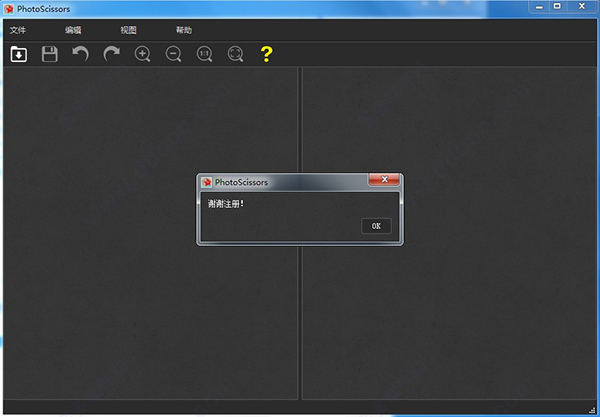Undo the last action
This screenshot has width=600, height=417.
[80, 54]
